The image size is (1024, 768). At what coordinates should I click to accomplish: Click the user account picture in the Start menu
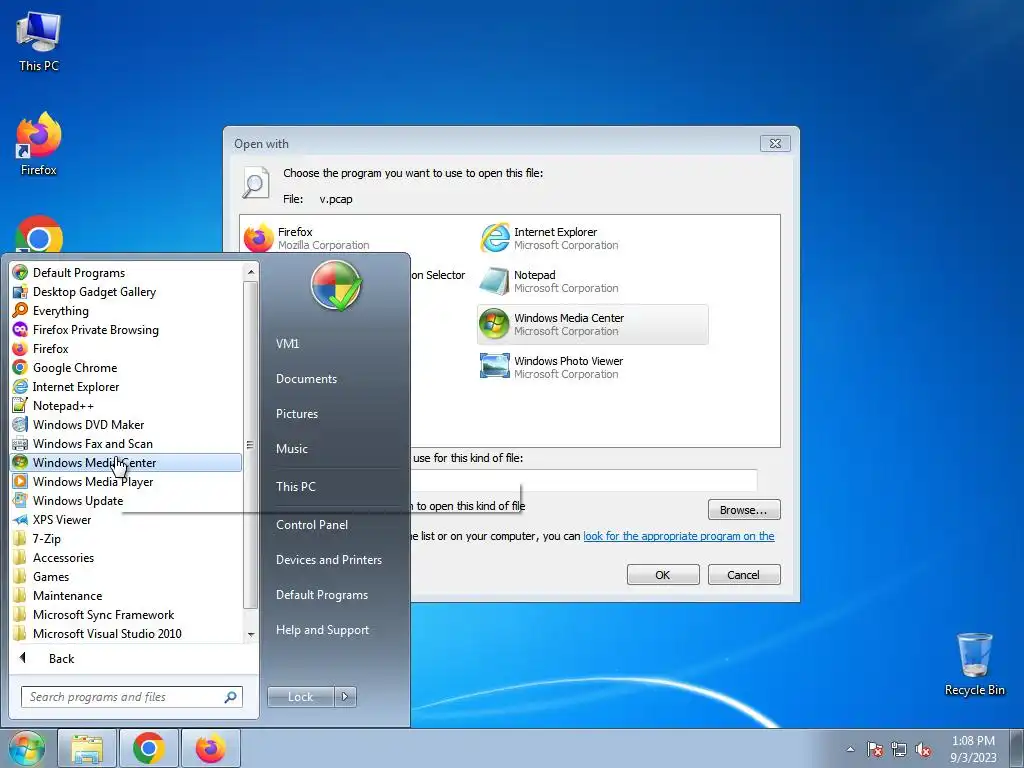click(336, 285)
